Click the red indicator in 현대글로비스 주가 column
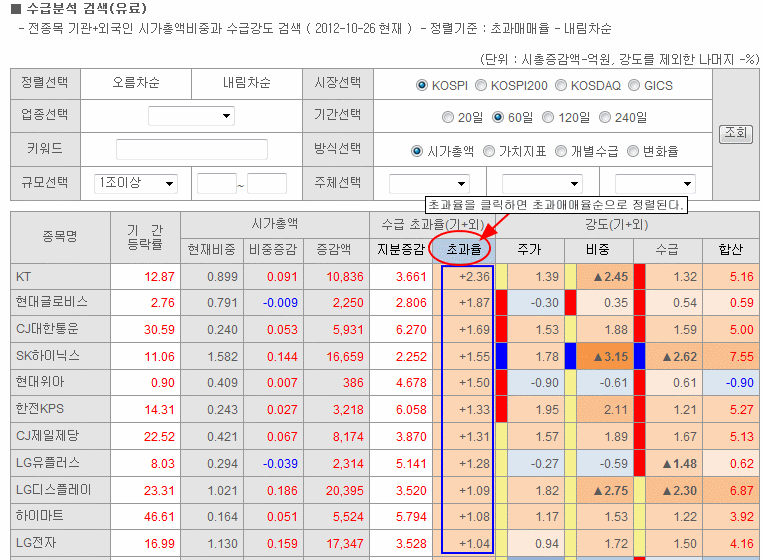763x560 pixels. tap(501, 303)
